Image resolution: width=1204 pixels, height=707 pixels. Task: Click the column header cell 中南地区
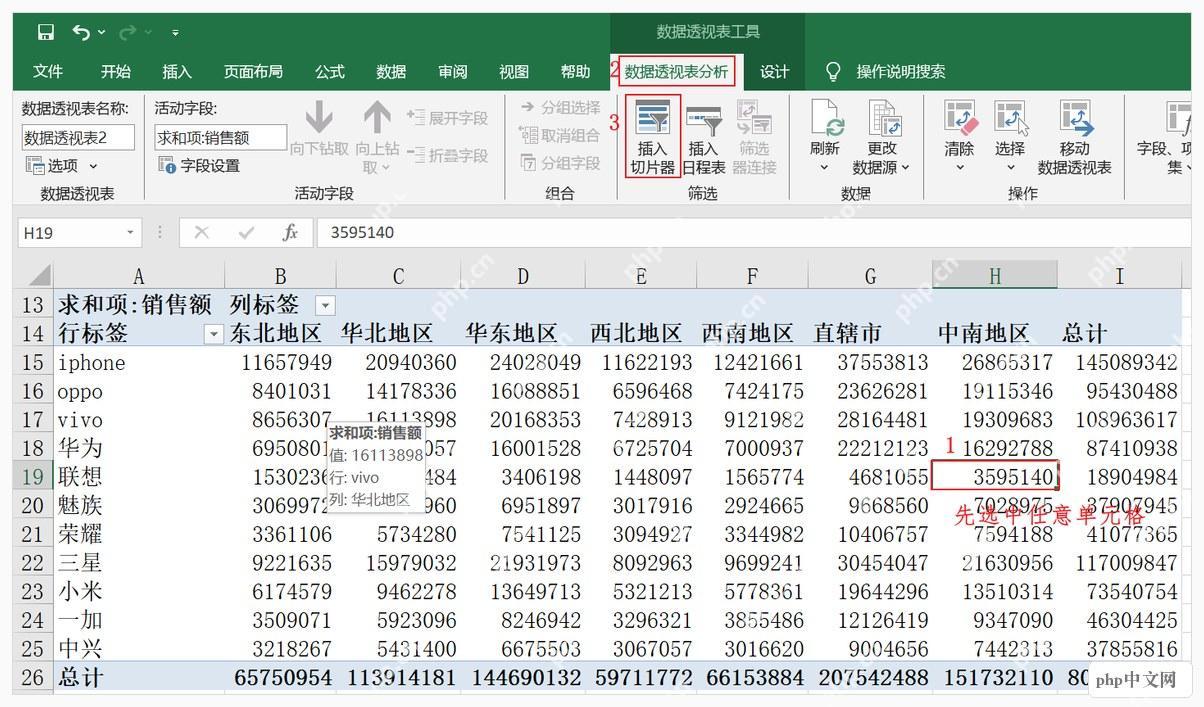pos(995,333)
